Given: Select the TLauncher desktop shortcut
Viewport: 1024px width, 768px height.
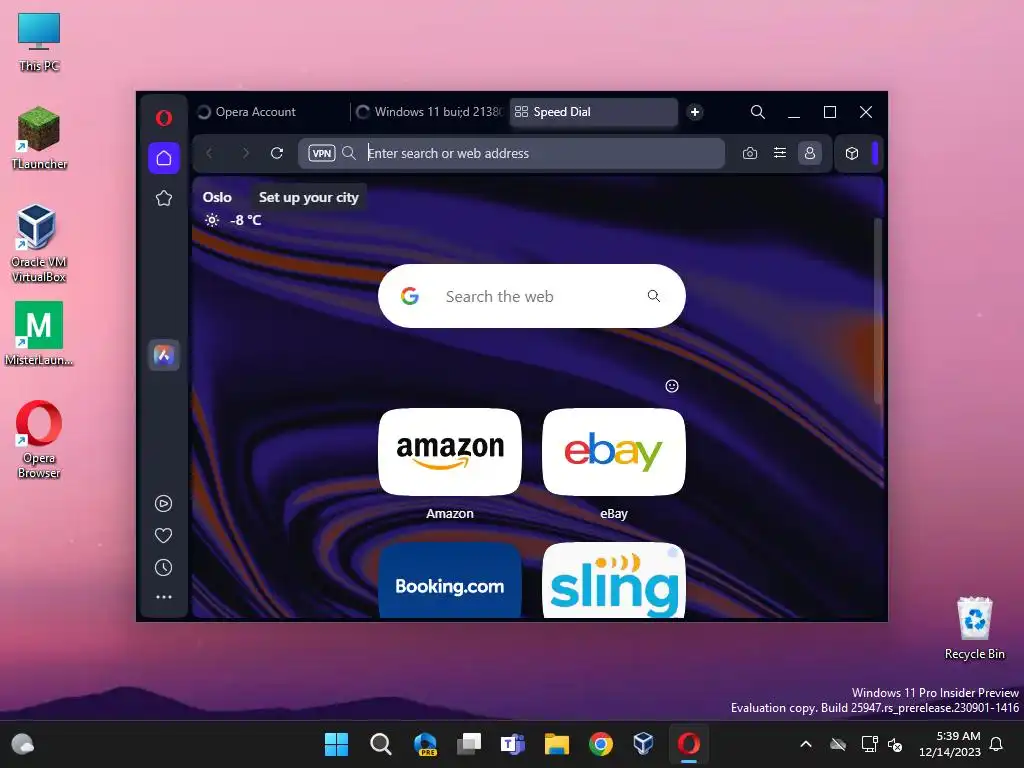Looking at the screenshot, I should [39, 138].
